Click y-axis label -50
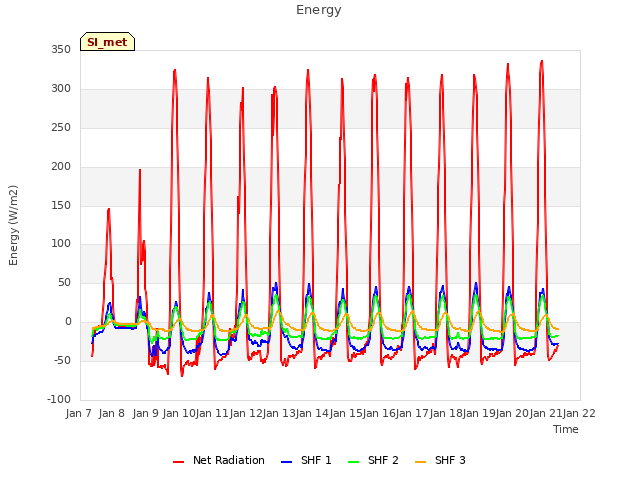This screenshot has width=640, height=480. pyautogui.click(x=62, y=360)
